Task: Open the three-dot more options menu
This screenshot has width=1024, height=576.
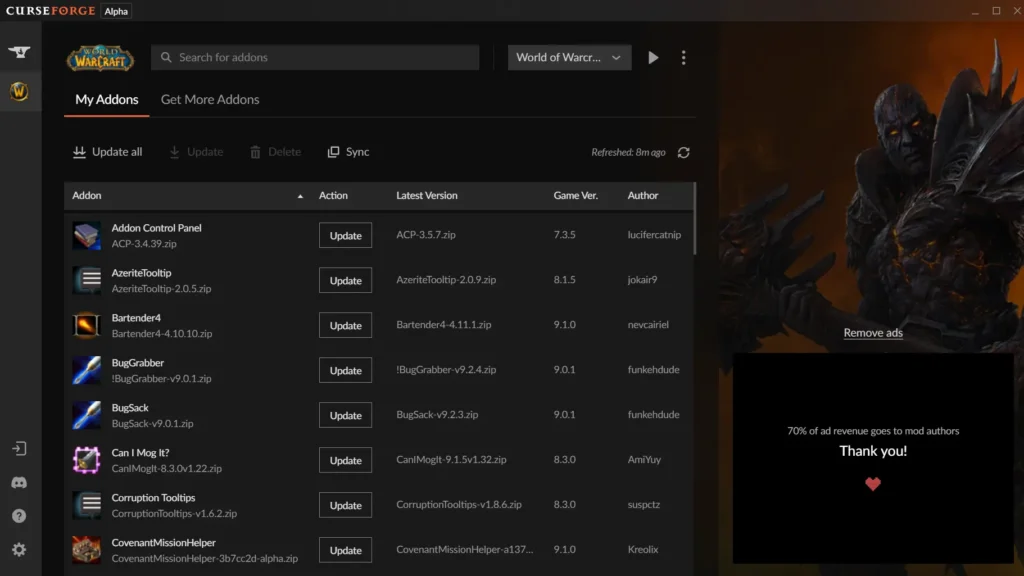Action: pos(684,58)
